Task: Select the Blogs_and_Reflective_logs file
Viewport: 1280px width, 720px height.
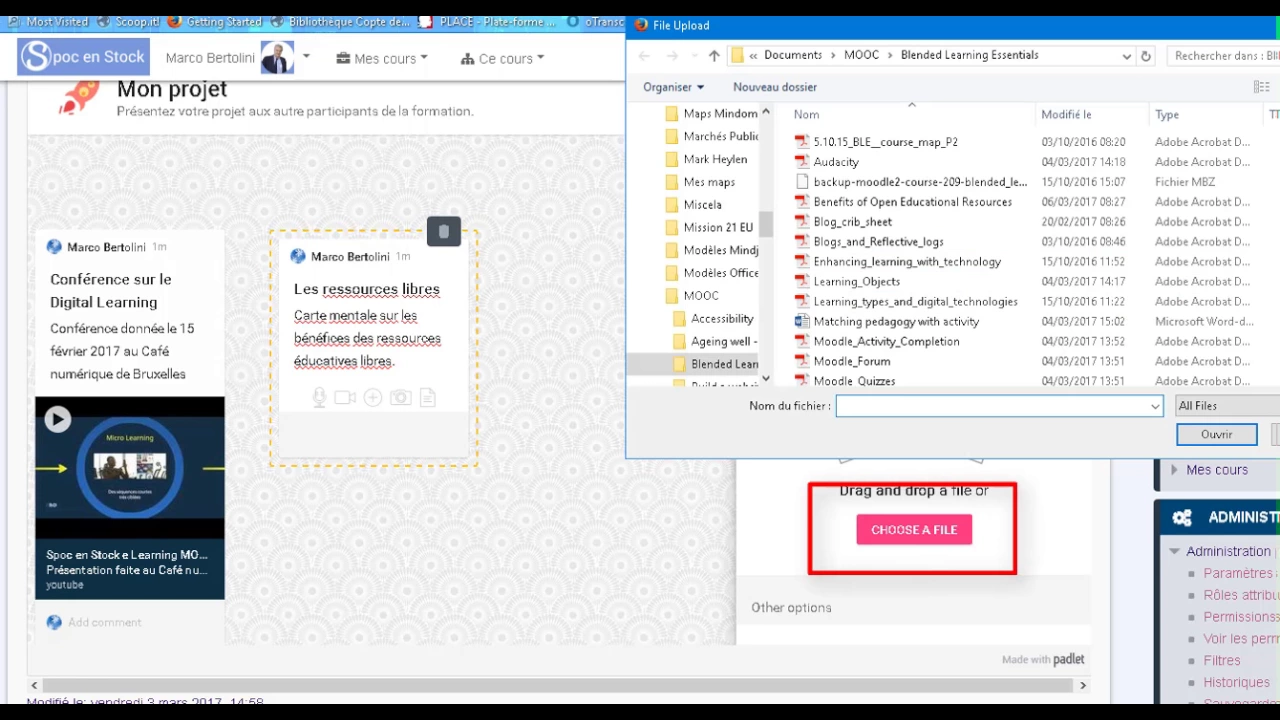Action: tap(878, 242)
